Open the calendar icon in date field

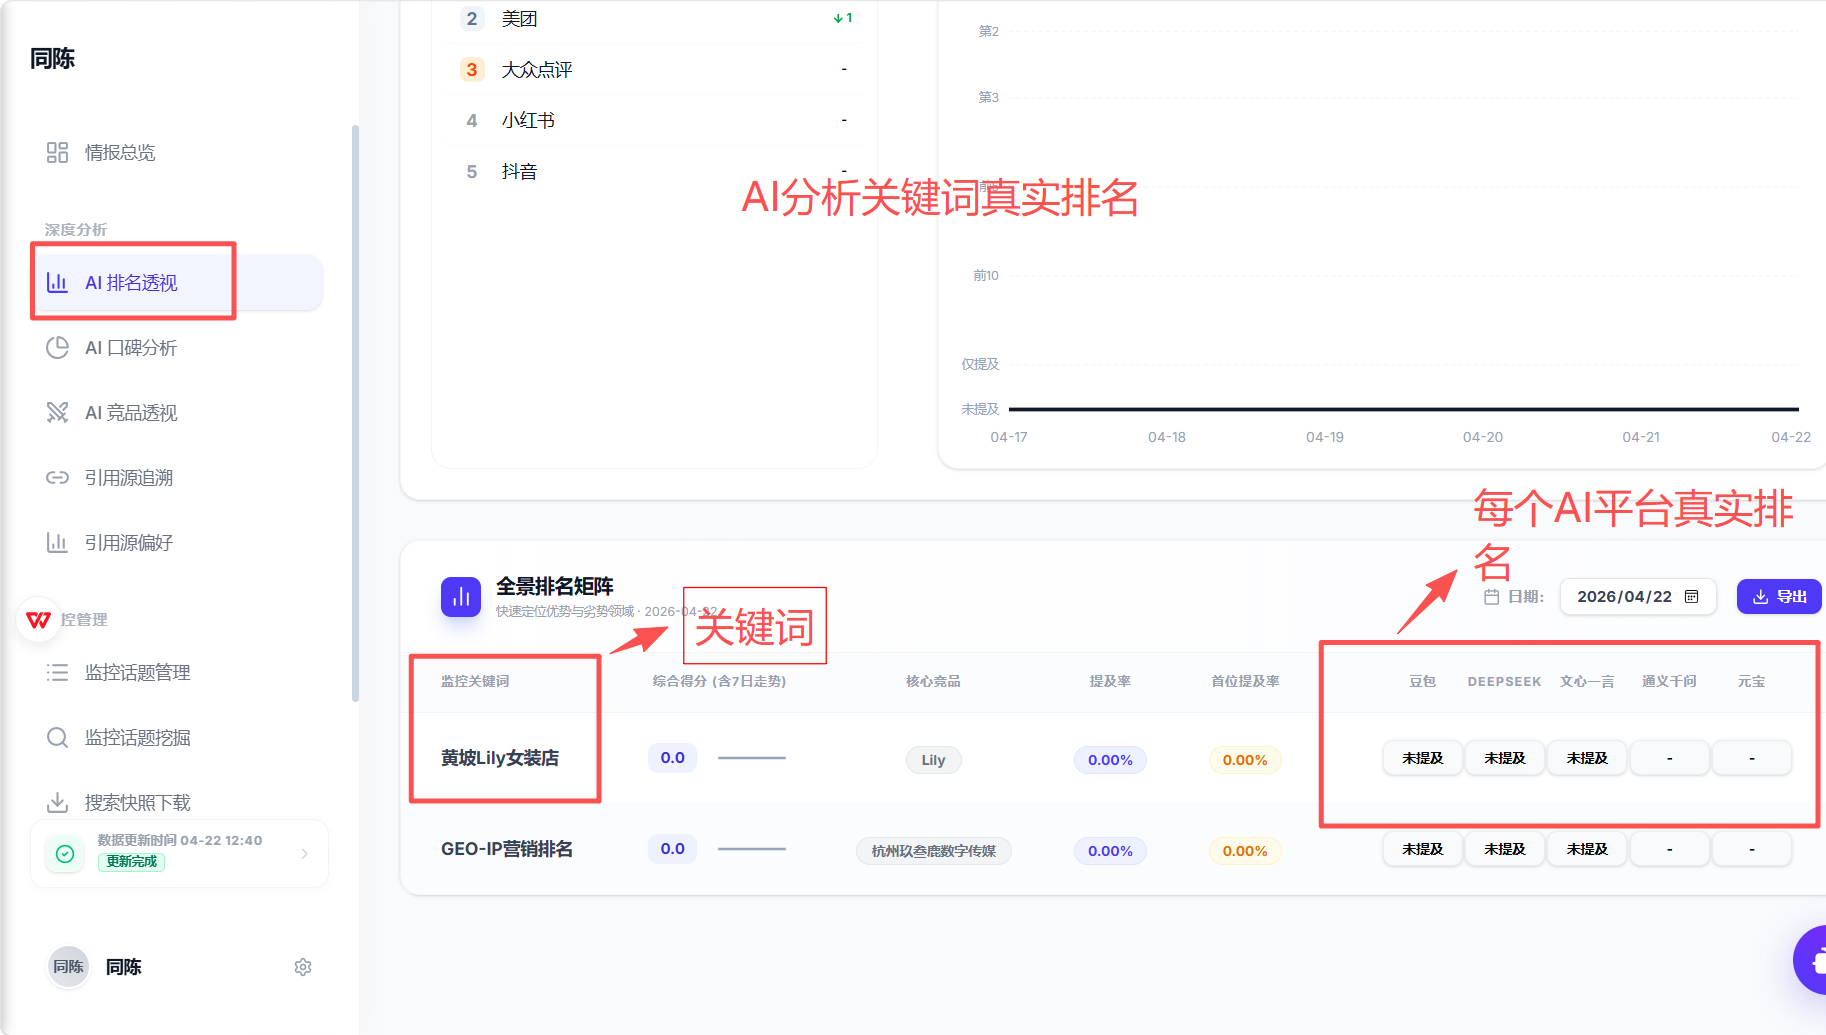(x=1692, y=597)
